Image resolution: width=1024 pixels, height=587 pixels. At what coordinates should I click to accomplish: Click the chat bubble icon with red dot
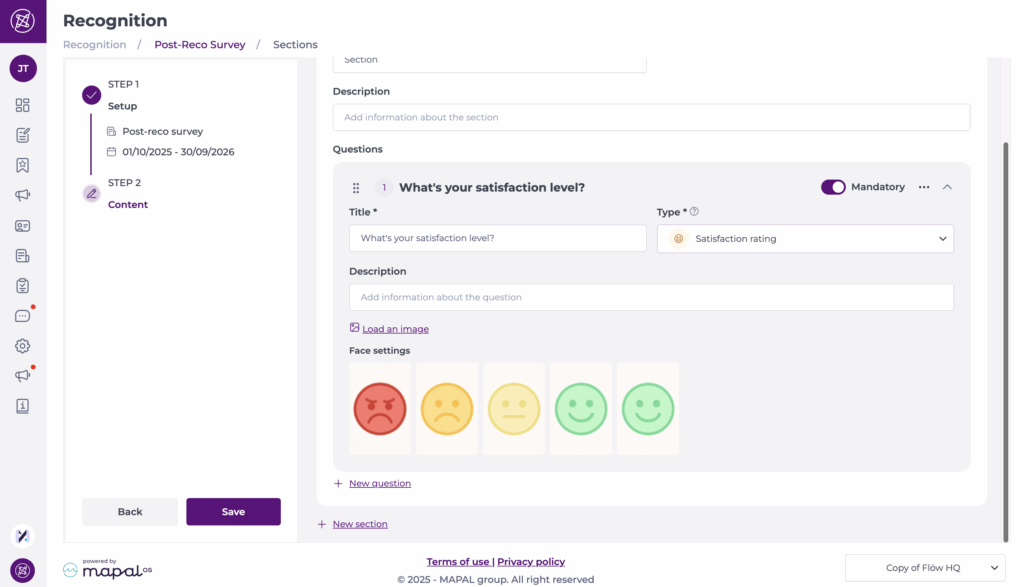pyautogui.click(x=22, y=316)
